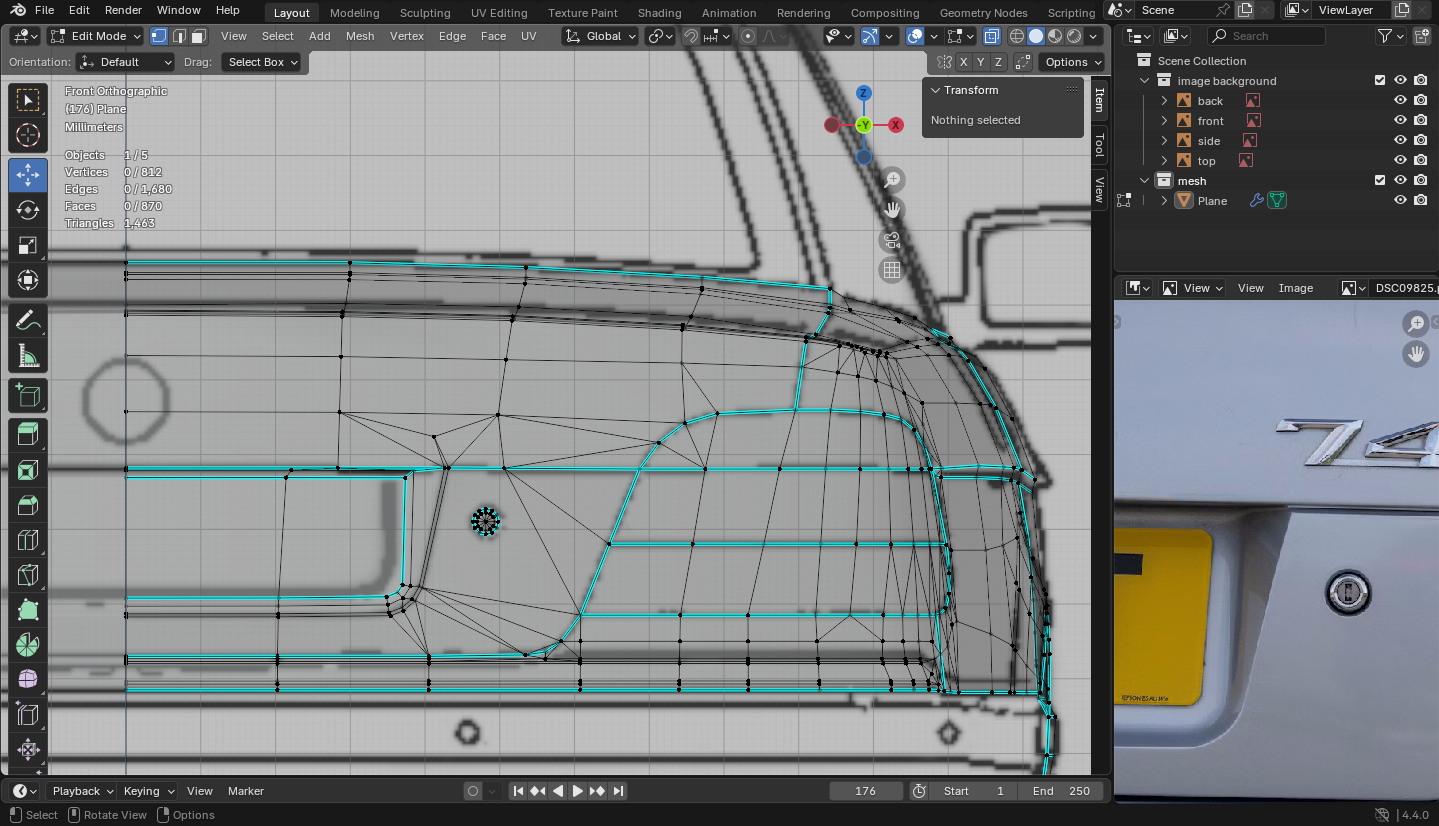Activate the Loop Cut tool
Screen dimensions: 1439x826
click(x=28, y=541)
